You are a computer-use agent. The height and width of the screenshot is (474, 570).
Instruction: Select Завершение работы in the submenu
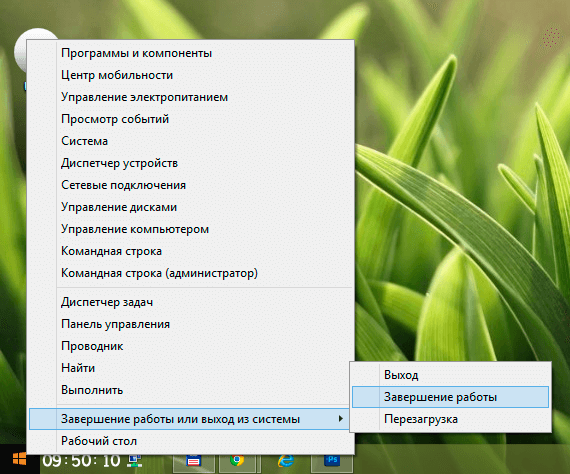click(x=450, y=397)
